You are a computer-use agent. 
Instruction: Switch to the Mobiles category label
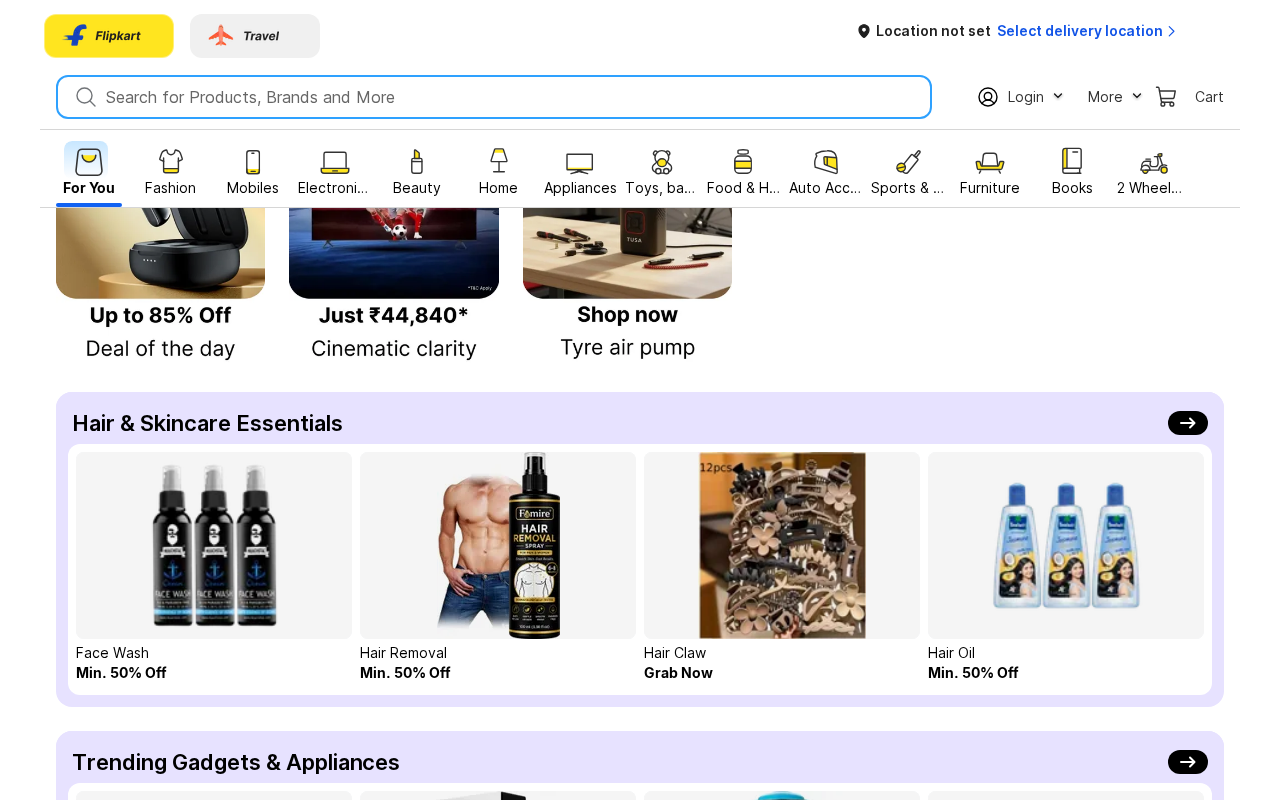(253, 188)
